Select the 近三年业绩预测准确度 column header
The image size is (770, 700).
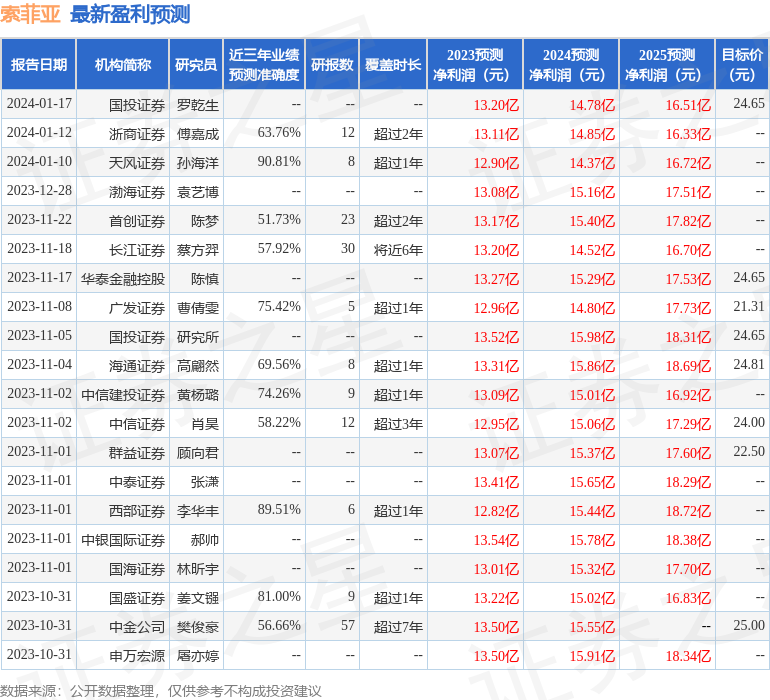tap(264, 64)
